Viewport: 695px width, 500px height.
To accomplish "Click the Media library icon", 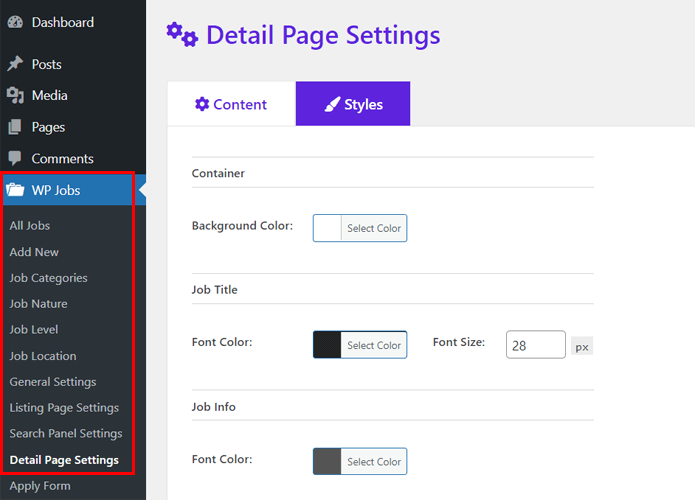I will click(15, 95).
